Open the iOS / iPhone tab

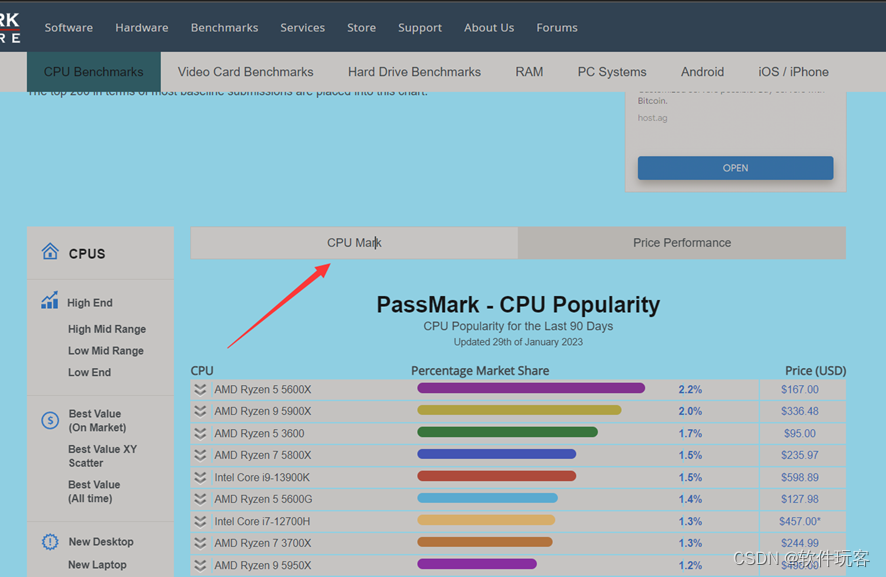793,72
